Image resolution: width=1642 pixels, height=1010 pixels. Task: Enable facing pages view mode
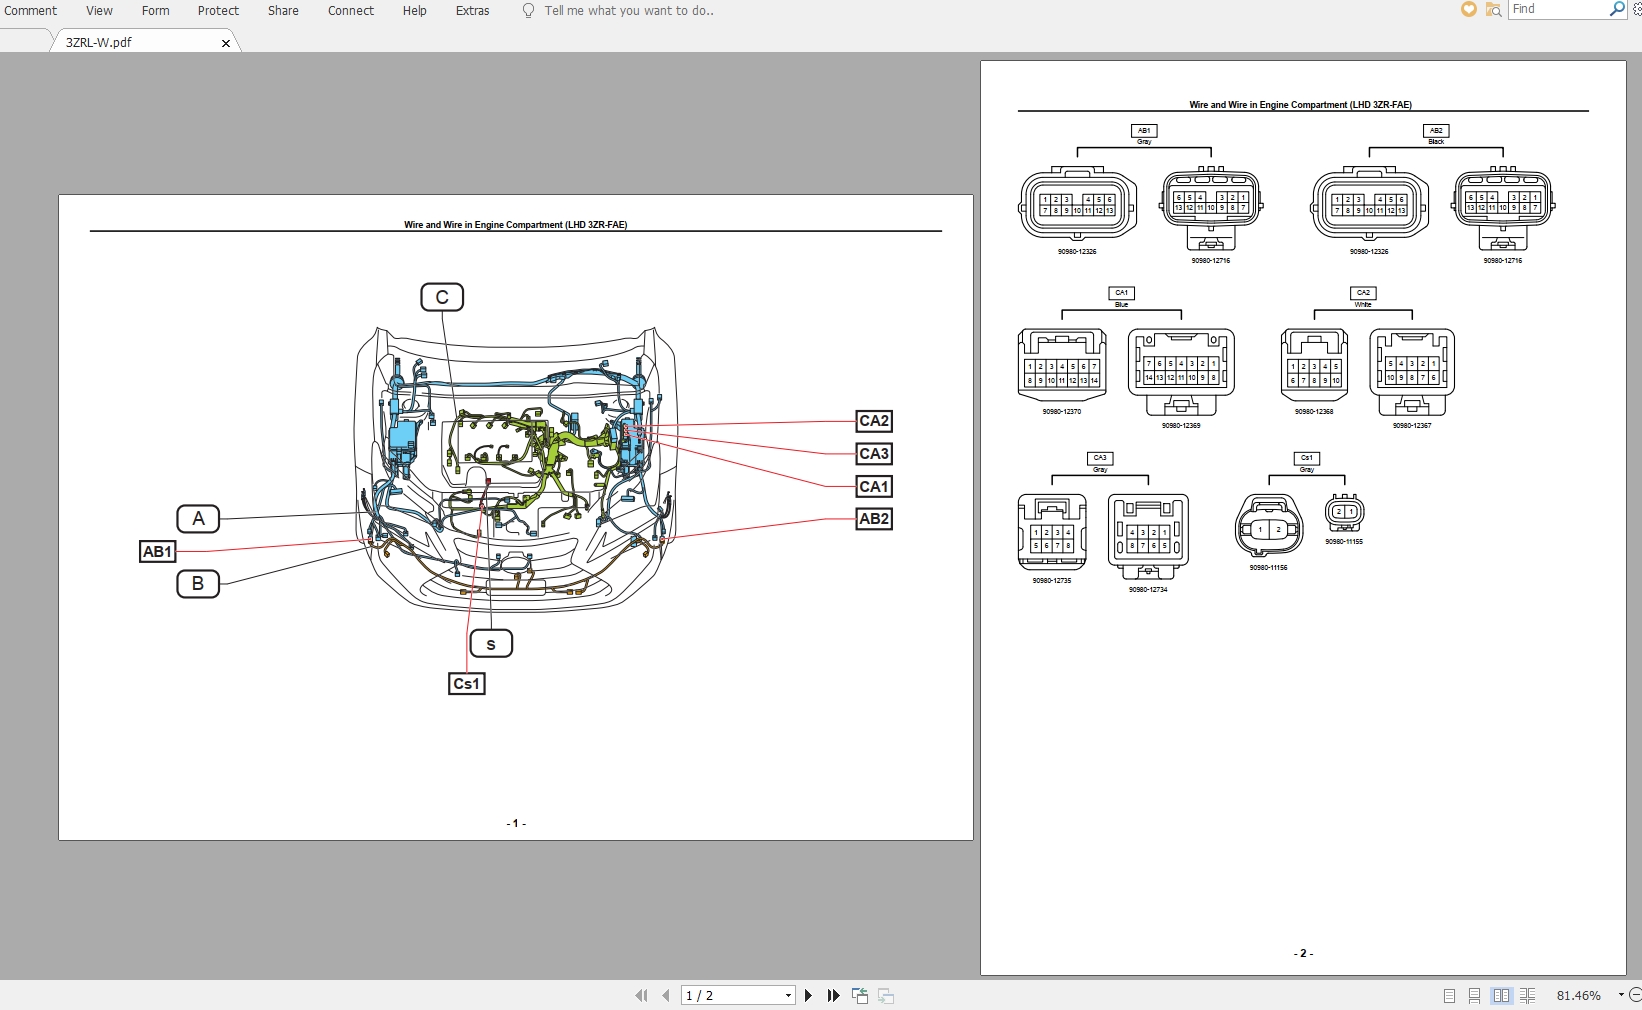tap(1501, 995)
